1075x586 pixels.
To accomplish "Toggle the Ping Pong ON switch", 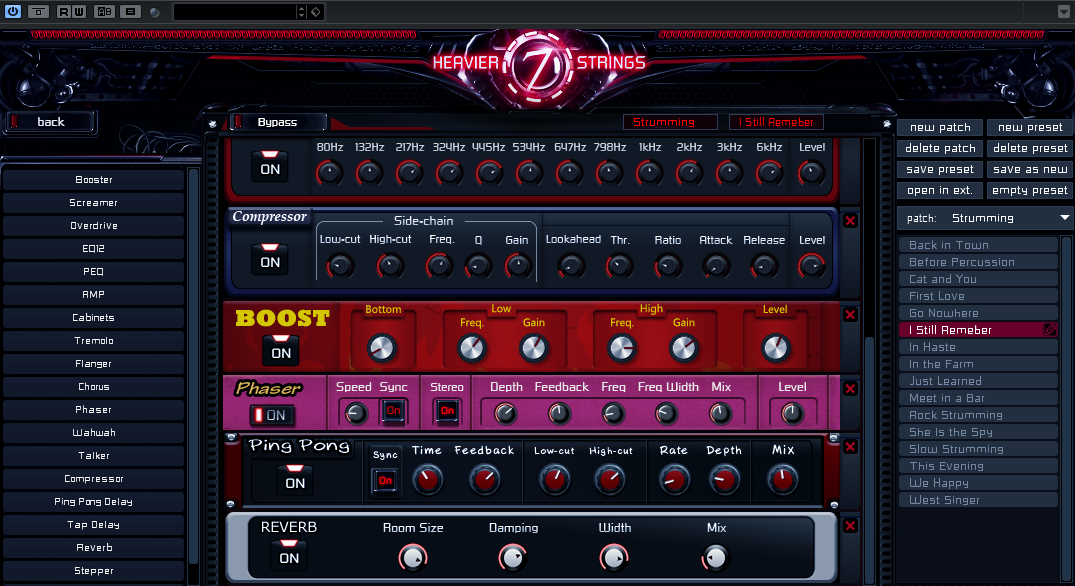I will (x=295, y=480).
